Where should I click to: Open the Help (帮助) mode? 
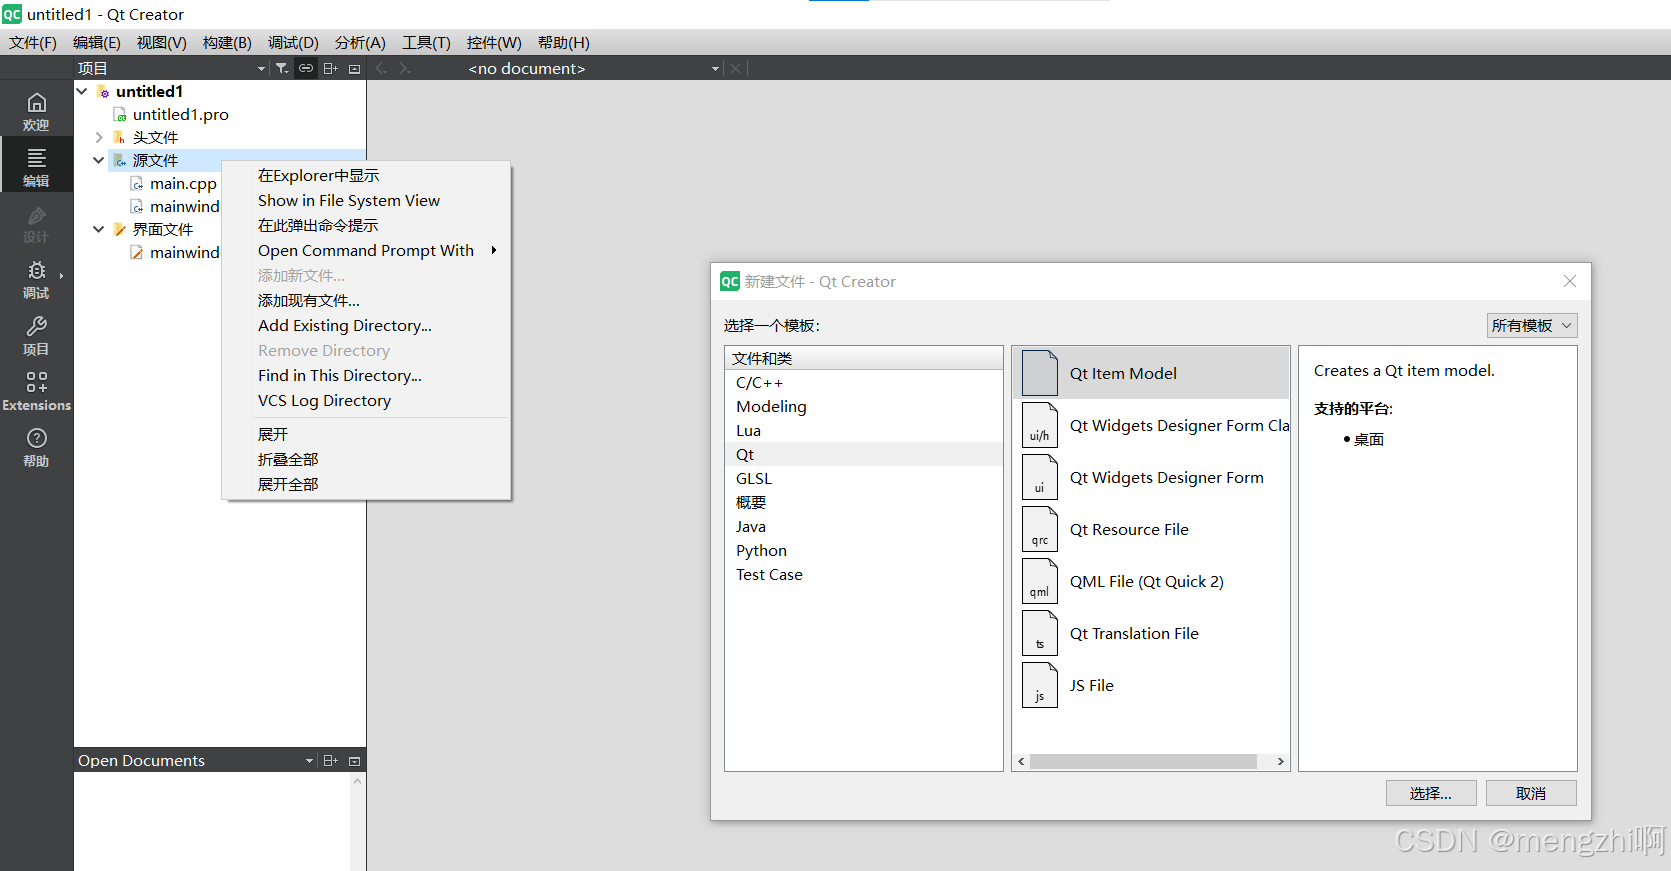click(36, 447)
